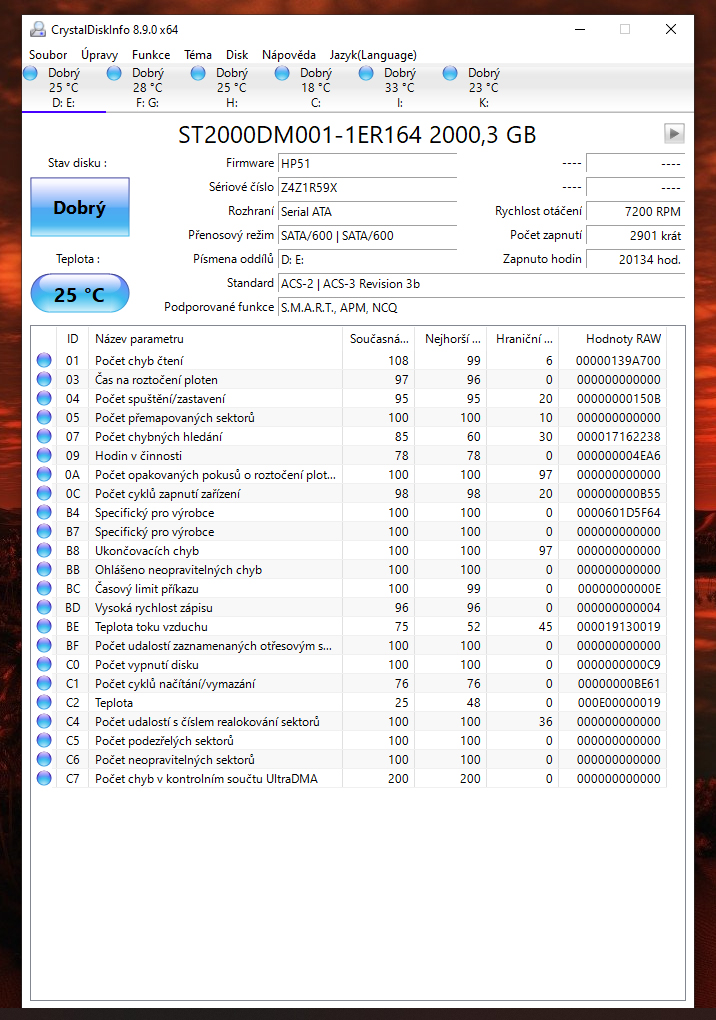
Task: Select the 'Počet přemapovaných sektorů' row
Action: [349, 417]
